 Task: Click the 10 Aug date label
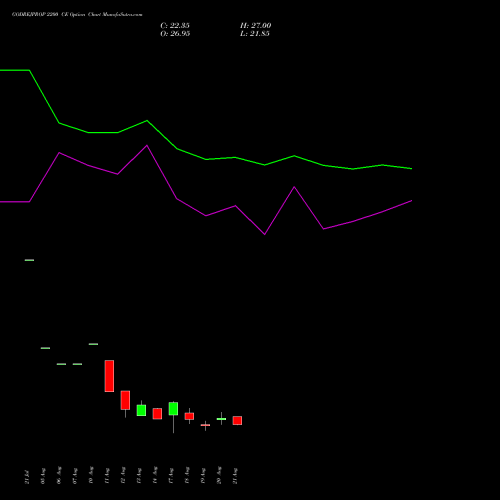[91, 476]
